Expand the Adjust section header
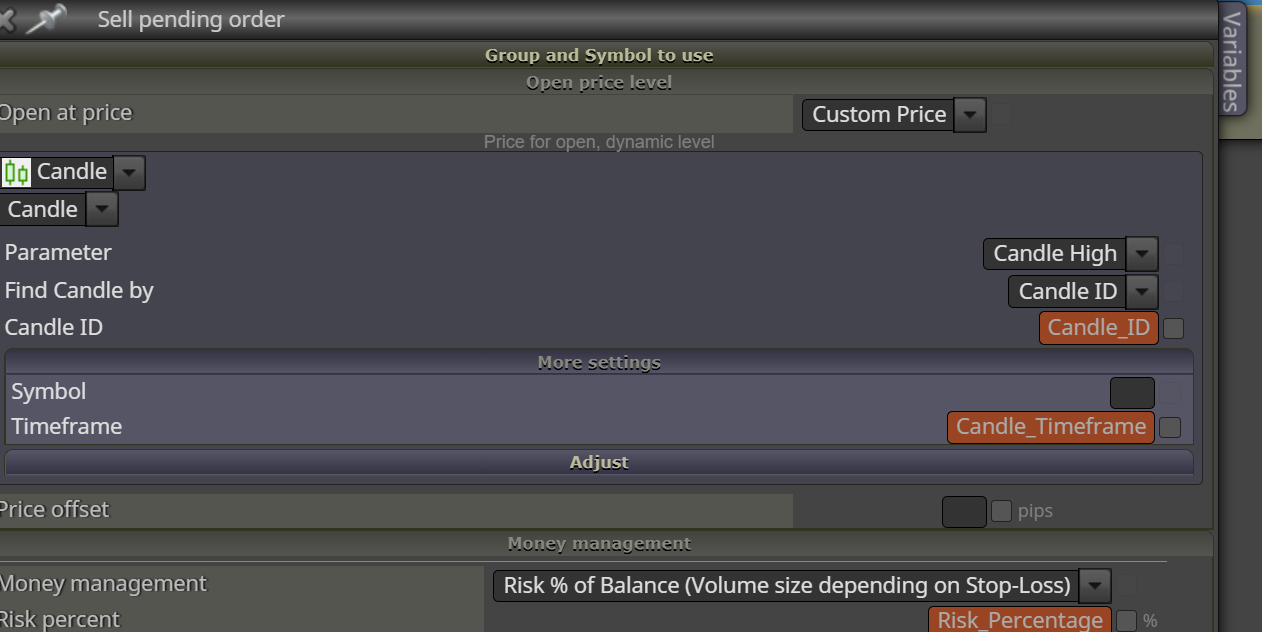Image resolution: width=1262 pixels, height=632 pixels. (x=599, y=462)
